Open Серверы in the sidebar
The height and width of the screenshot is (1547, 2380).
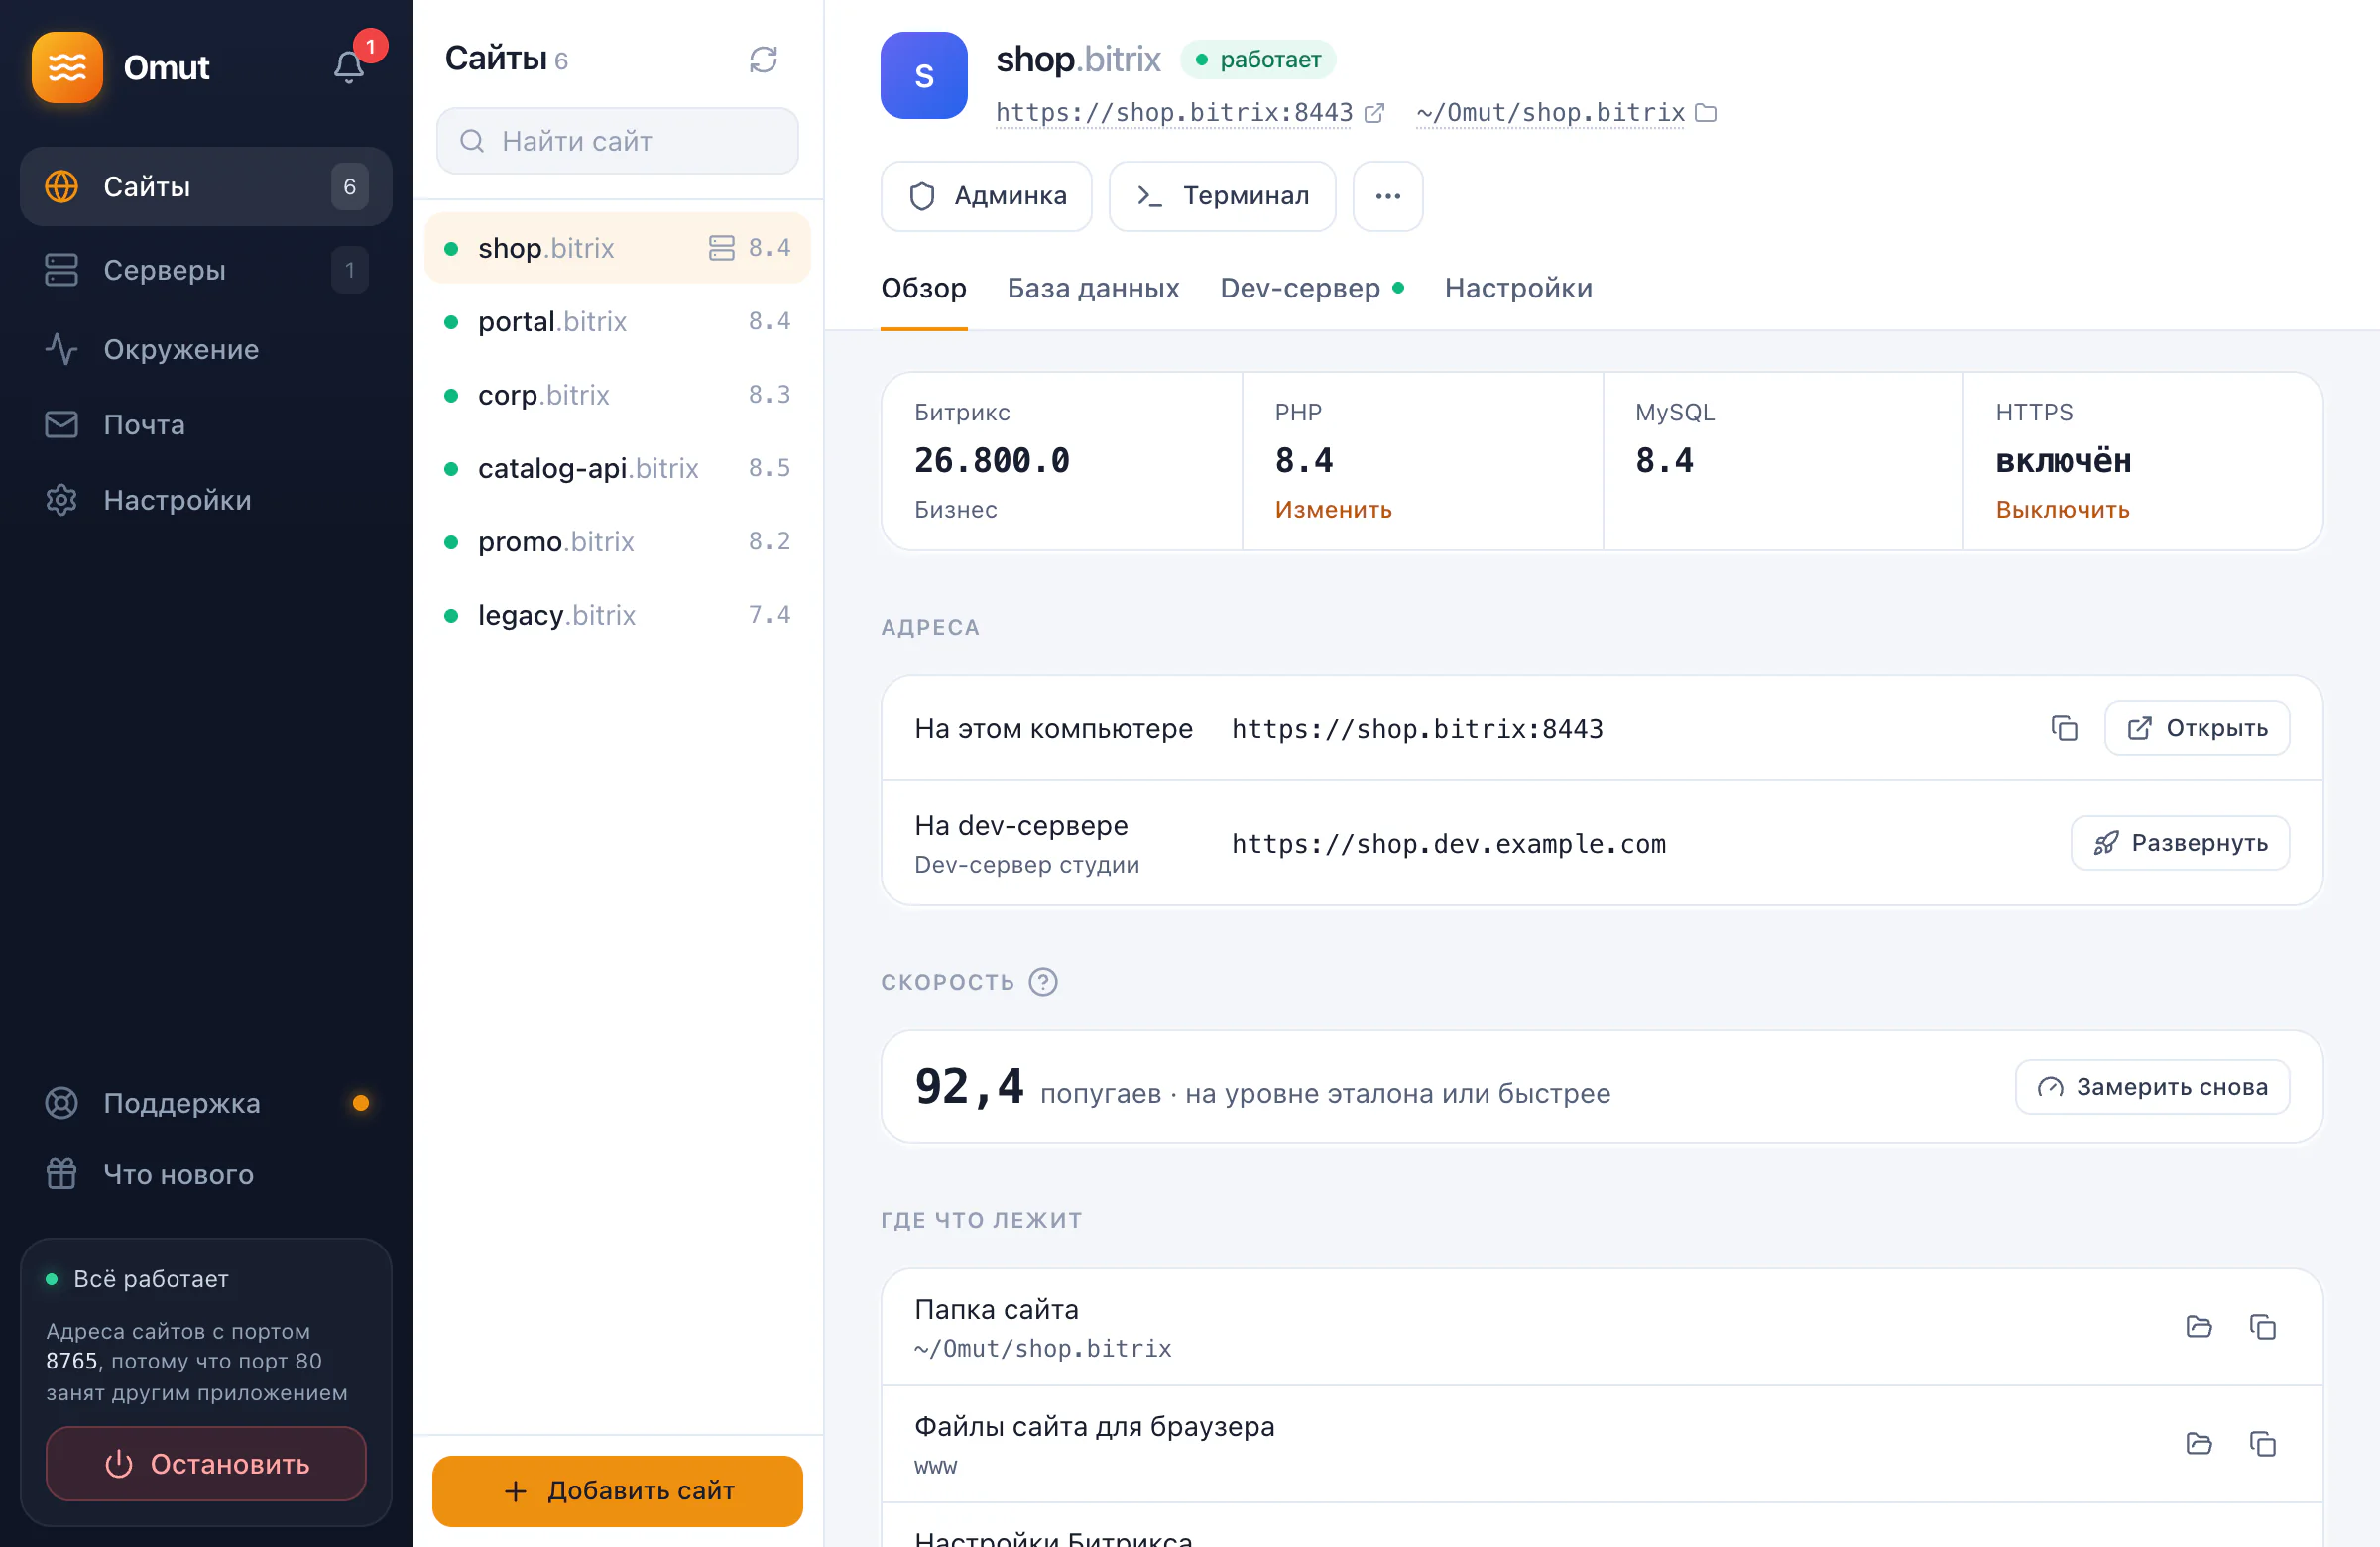[x=206, y=270]
